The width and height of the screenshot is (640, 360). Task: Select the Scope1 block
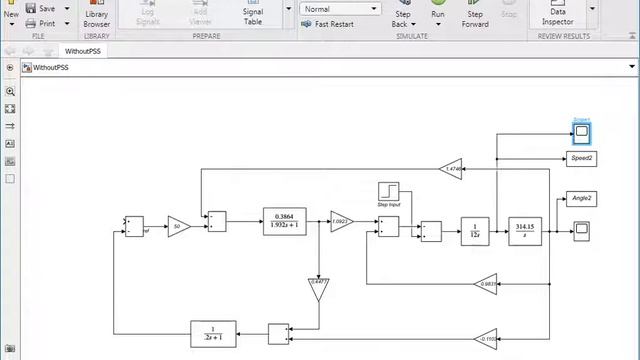point(581,133)
